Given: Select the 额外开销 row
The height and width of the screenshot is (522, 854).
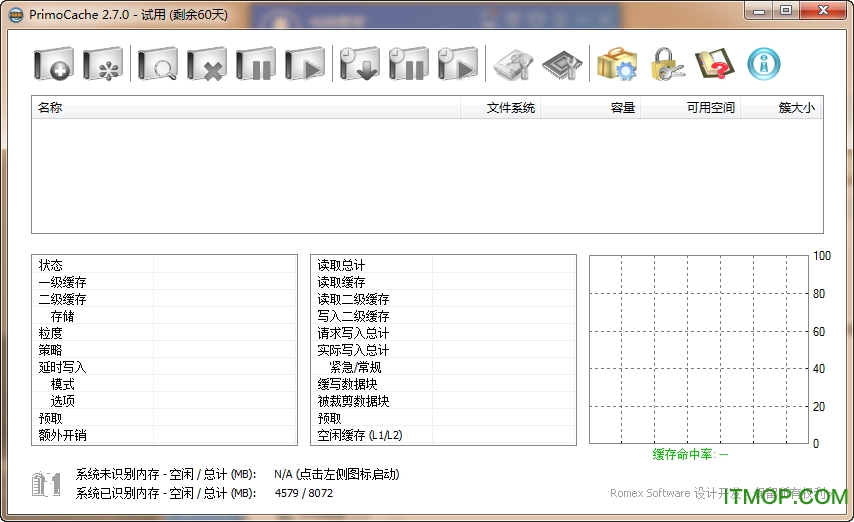Looking at the screenshot, I should 164,435.
